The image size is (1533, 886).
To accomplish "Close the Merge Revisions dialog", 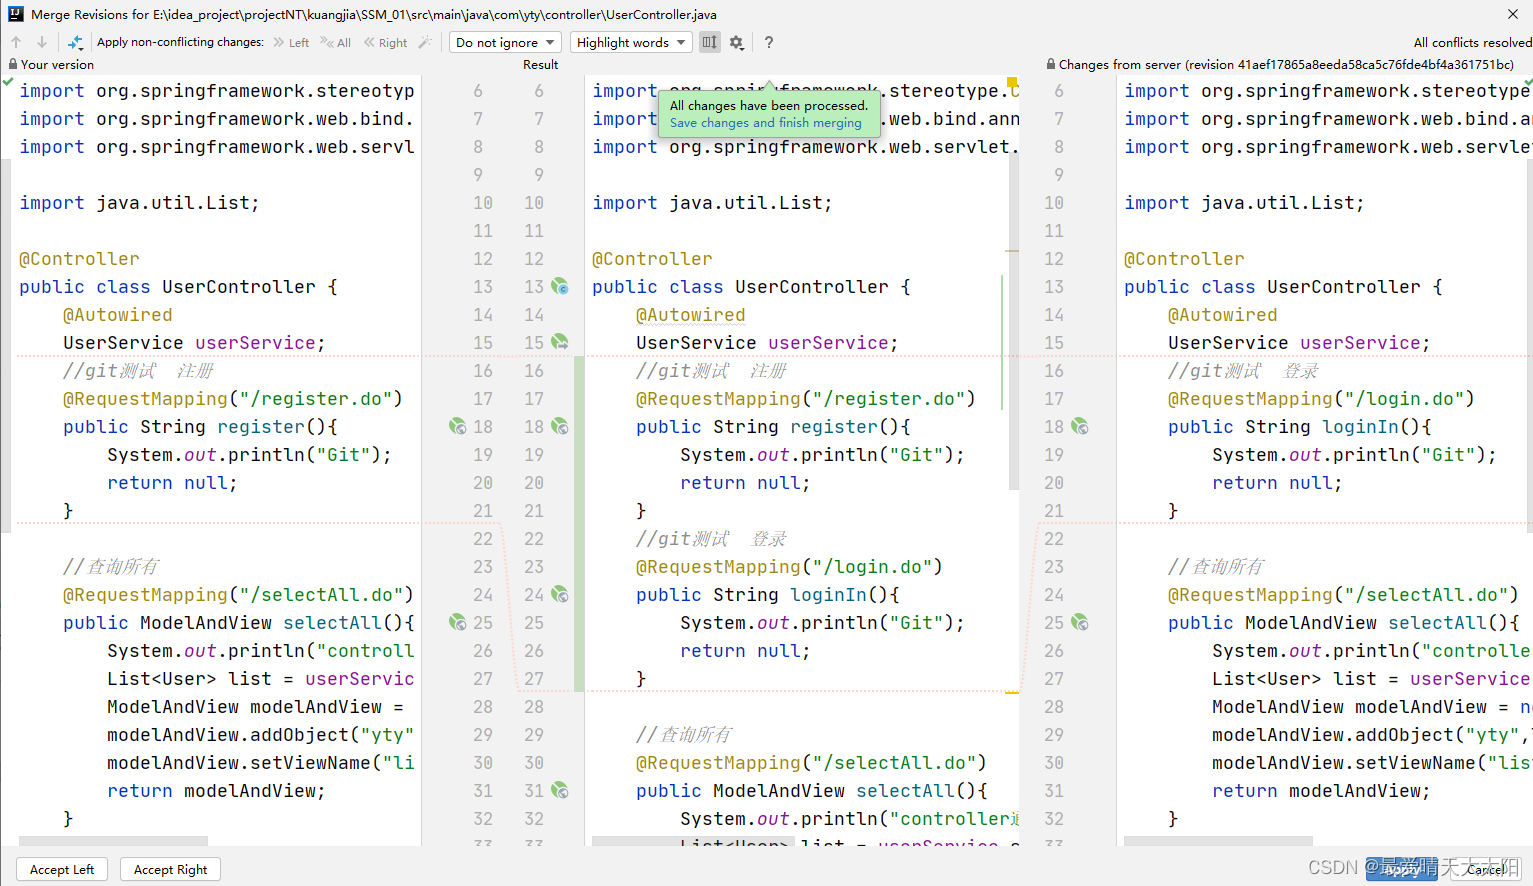I will pyautogui.click(x=1513, y=14).
